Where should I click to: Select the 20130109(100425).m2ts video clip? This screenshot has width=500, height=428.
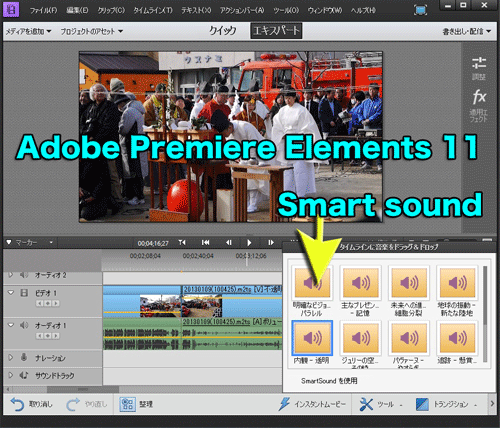pos(232,302)
